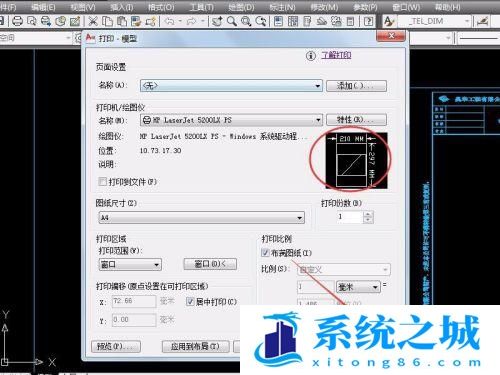
Task: Click the Redo arrow icon
Action: point(191,21)
